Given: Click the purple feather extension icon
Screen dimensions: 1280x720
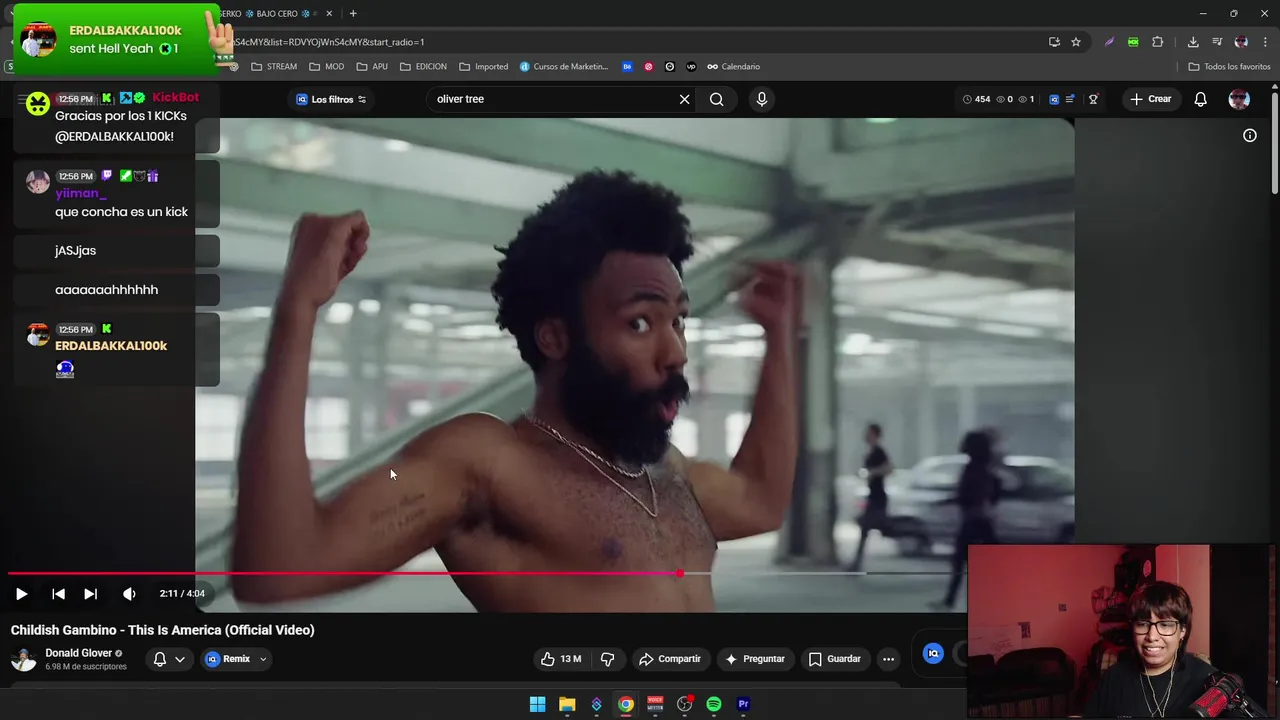Looking at the screenshot, I should point(1109,42).
